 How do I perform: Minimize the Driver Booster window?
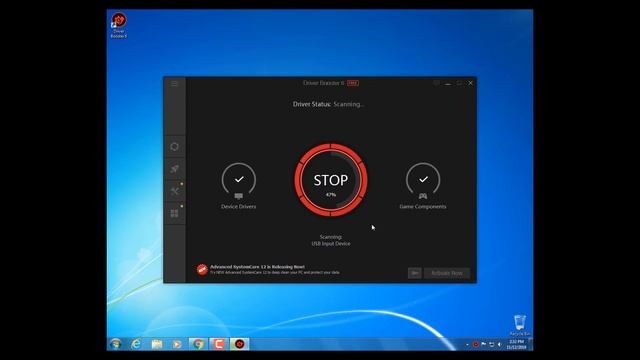[448, 83]
